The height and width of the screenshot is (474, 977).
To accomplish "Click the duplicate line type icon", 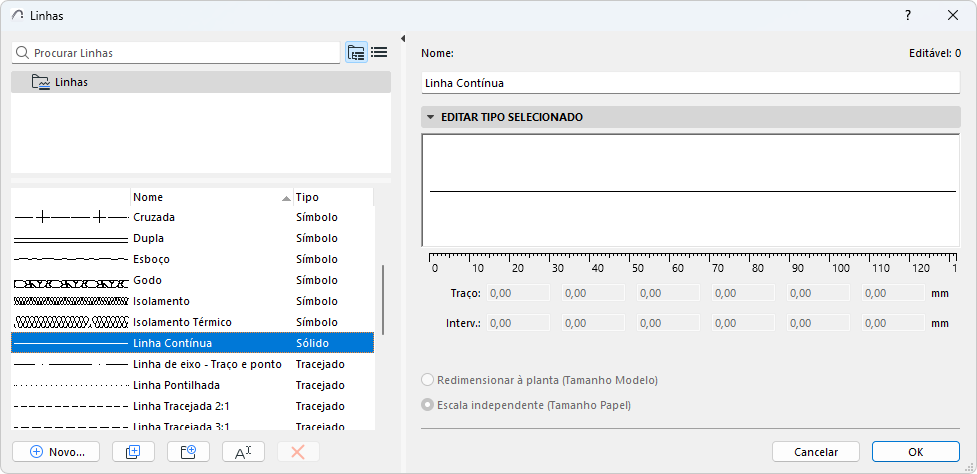I will (133, 452).
